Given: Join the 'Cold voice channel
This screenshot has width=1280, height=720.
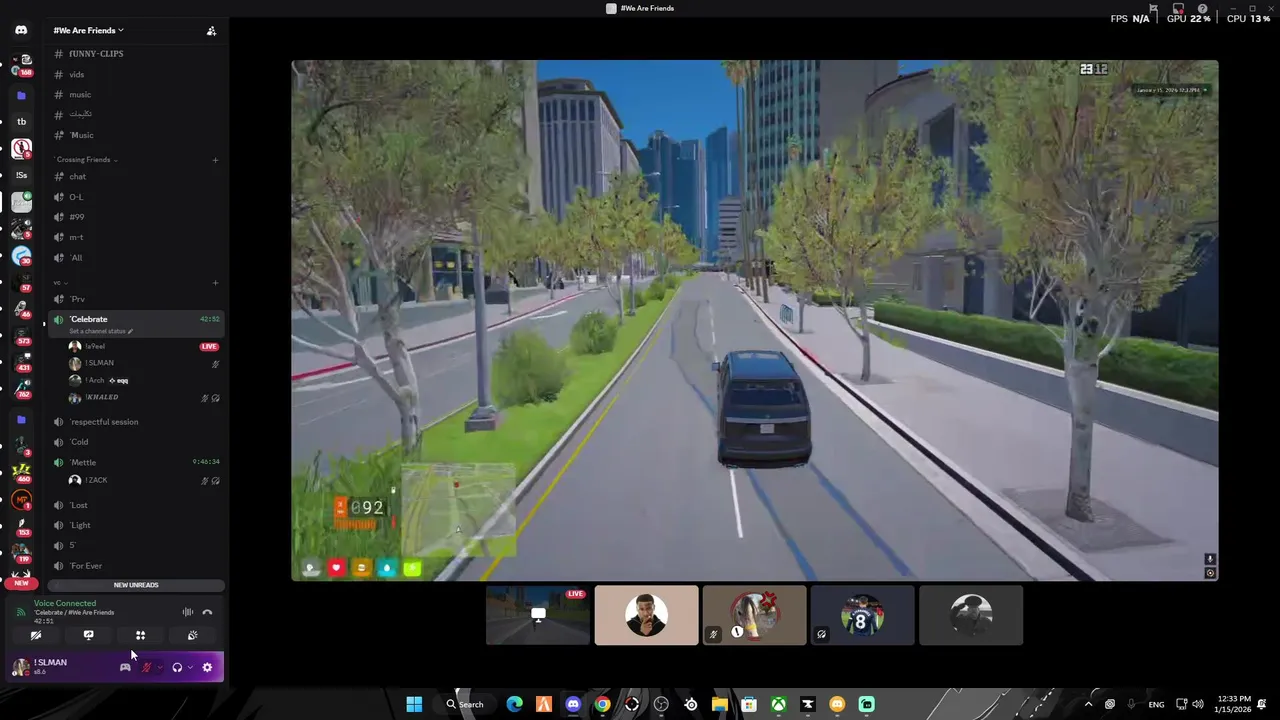Looking at the screenshot, I should pyautogui.click(x=135, y=442).
